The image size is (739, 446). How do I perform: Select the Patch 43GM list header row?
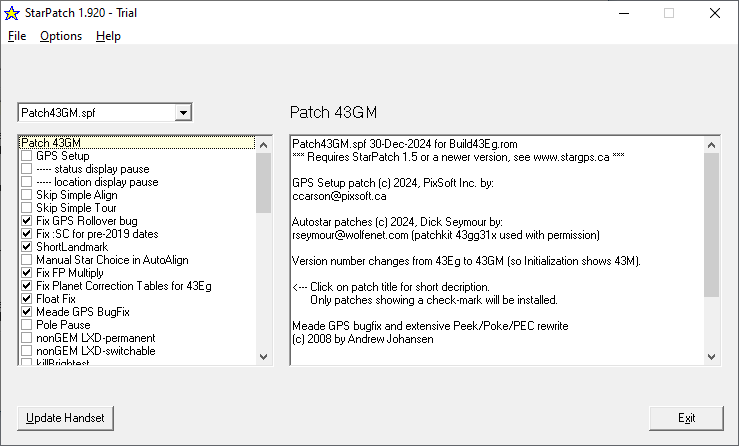pyautogui.click(x=137, y=143)
